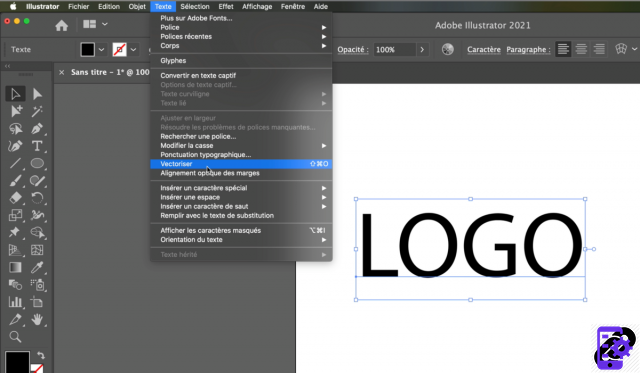The width and height of the screenshot is (640, 373).
Task: Click the black fill box in toolbar
Action: (17, 362)
